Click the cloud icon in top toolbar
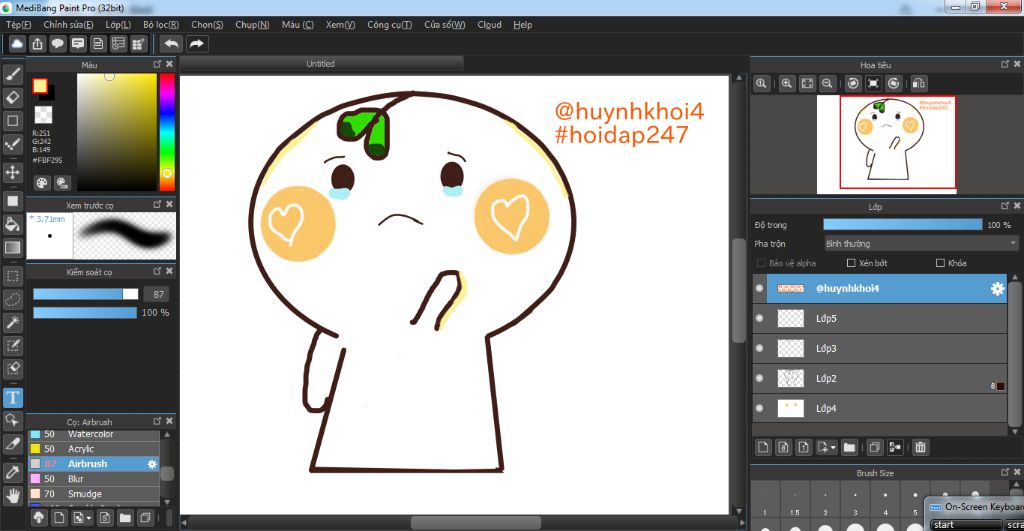The image size is (1024, 531). [17, 44]
